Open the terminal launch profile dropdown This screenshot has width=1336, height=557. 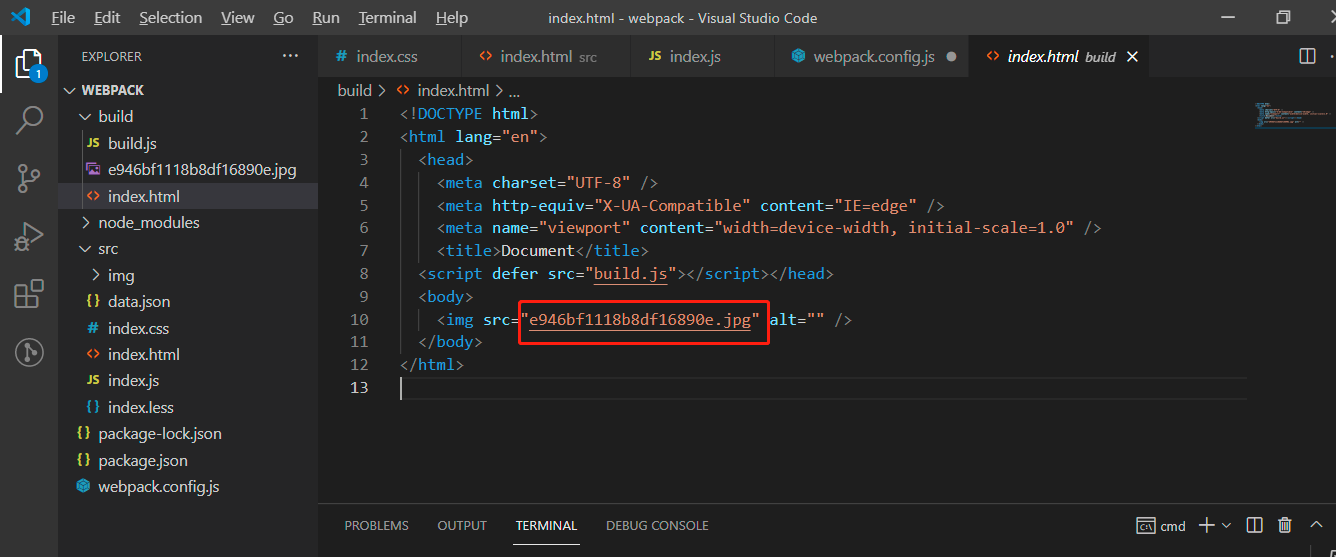click(1226, 525)
